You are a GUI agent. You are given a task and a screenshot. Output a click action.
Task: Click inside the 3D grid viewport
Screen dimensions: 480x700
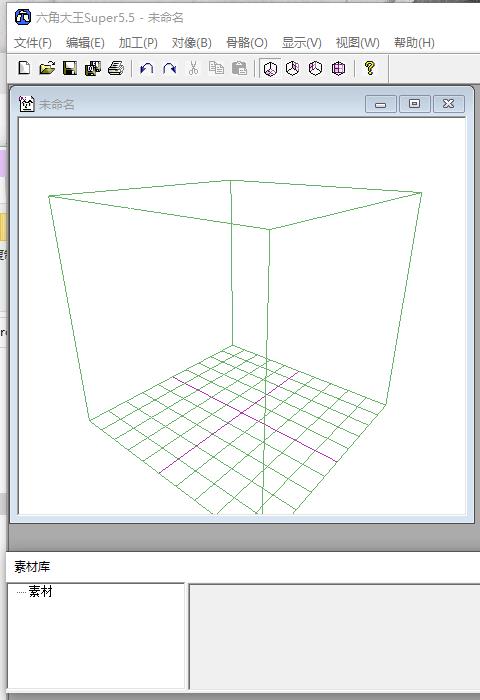tap(242, 316)
